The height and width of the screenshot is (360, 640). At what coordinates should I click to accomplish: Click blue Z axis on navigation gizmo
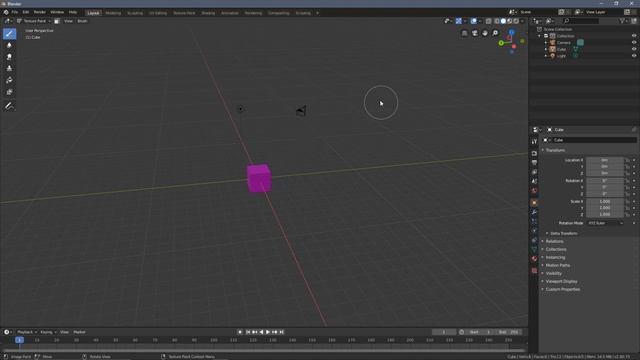point(511,32)
